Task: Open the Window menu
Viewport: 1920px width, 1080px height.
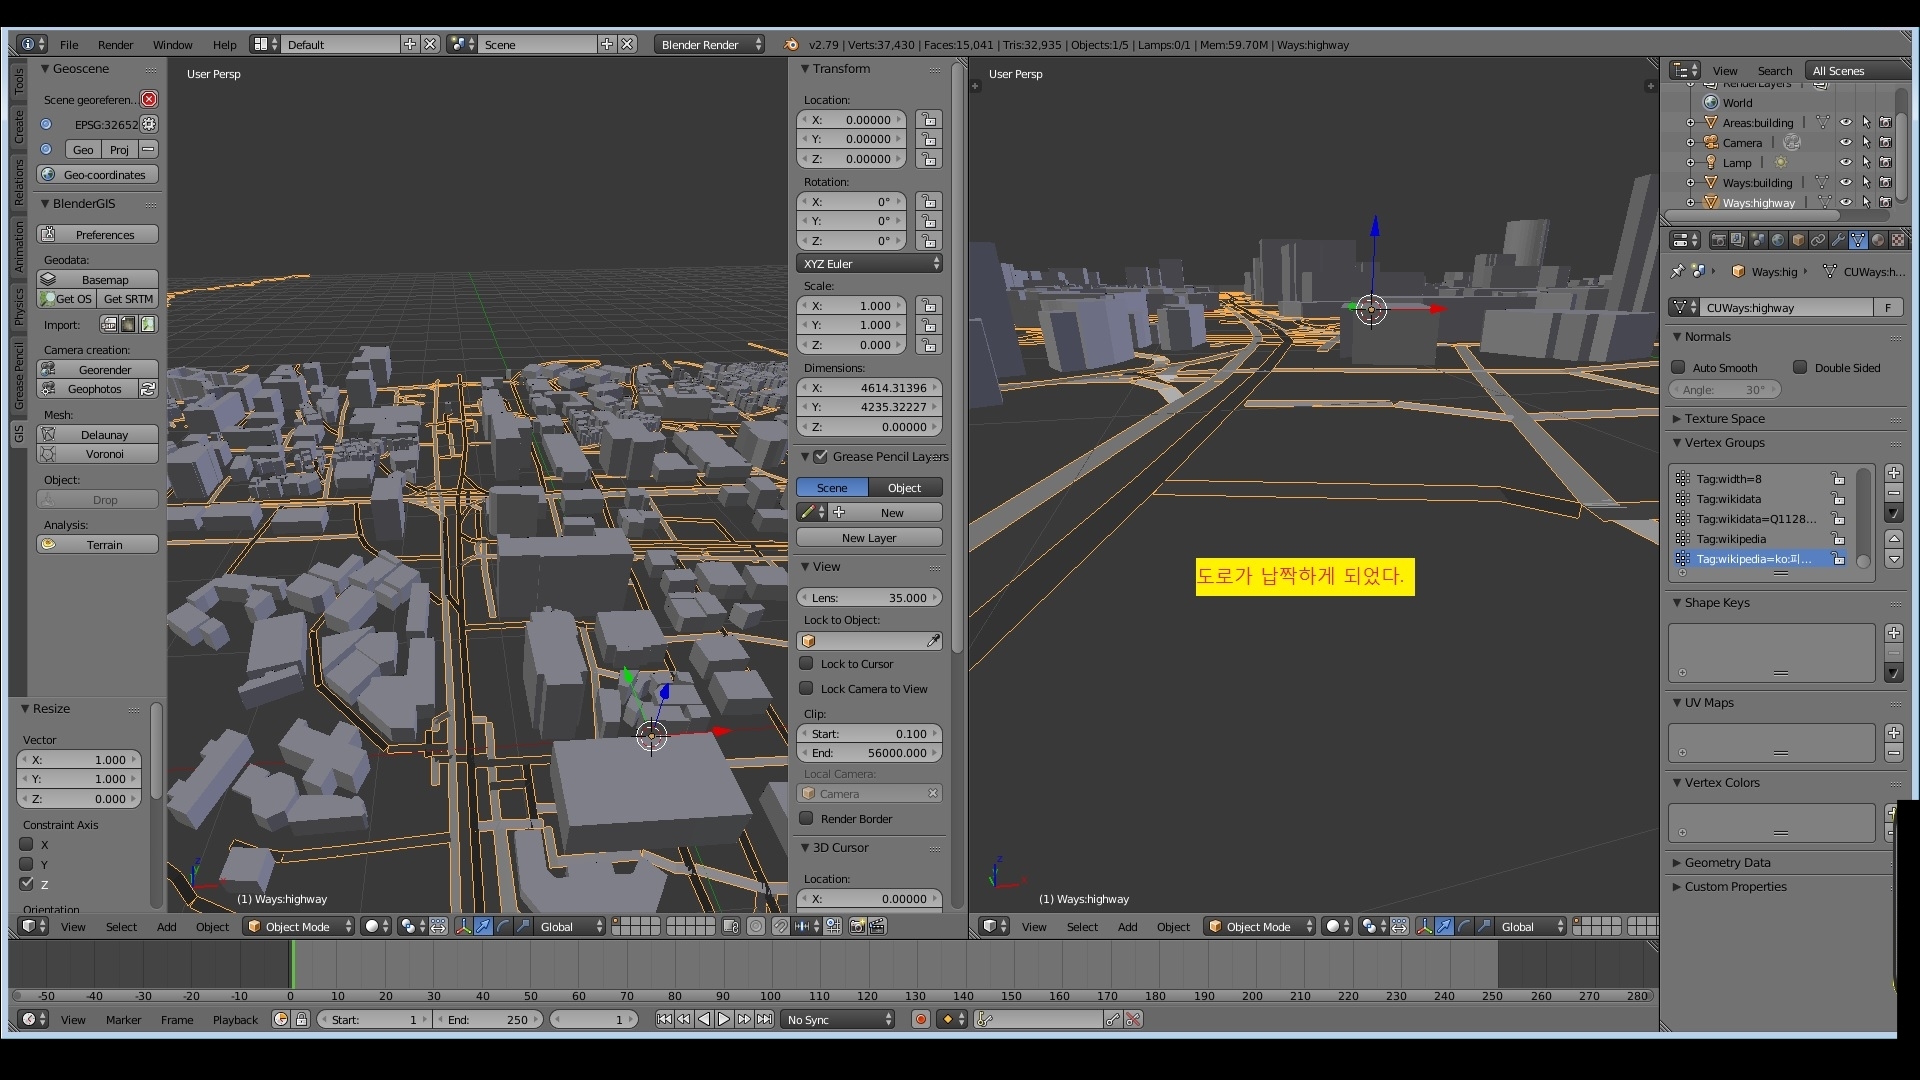Action: (x=172, y=45)
